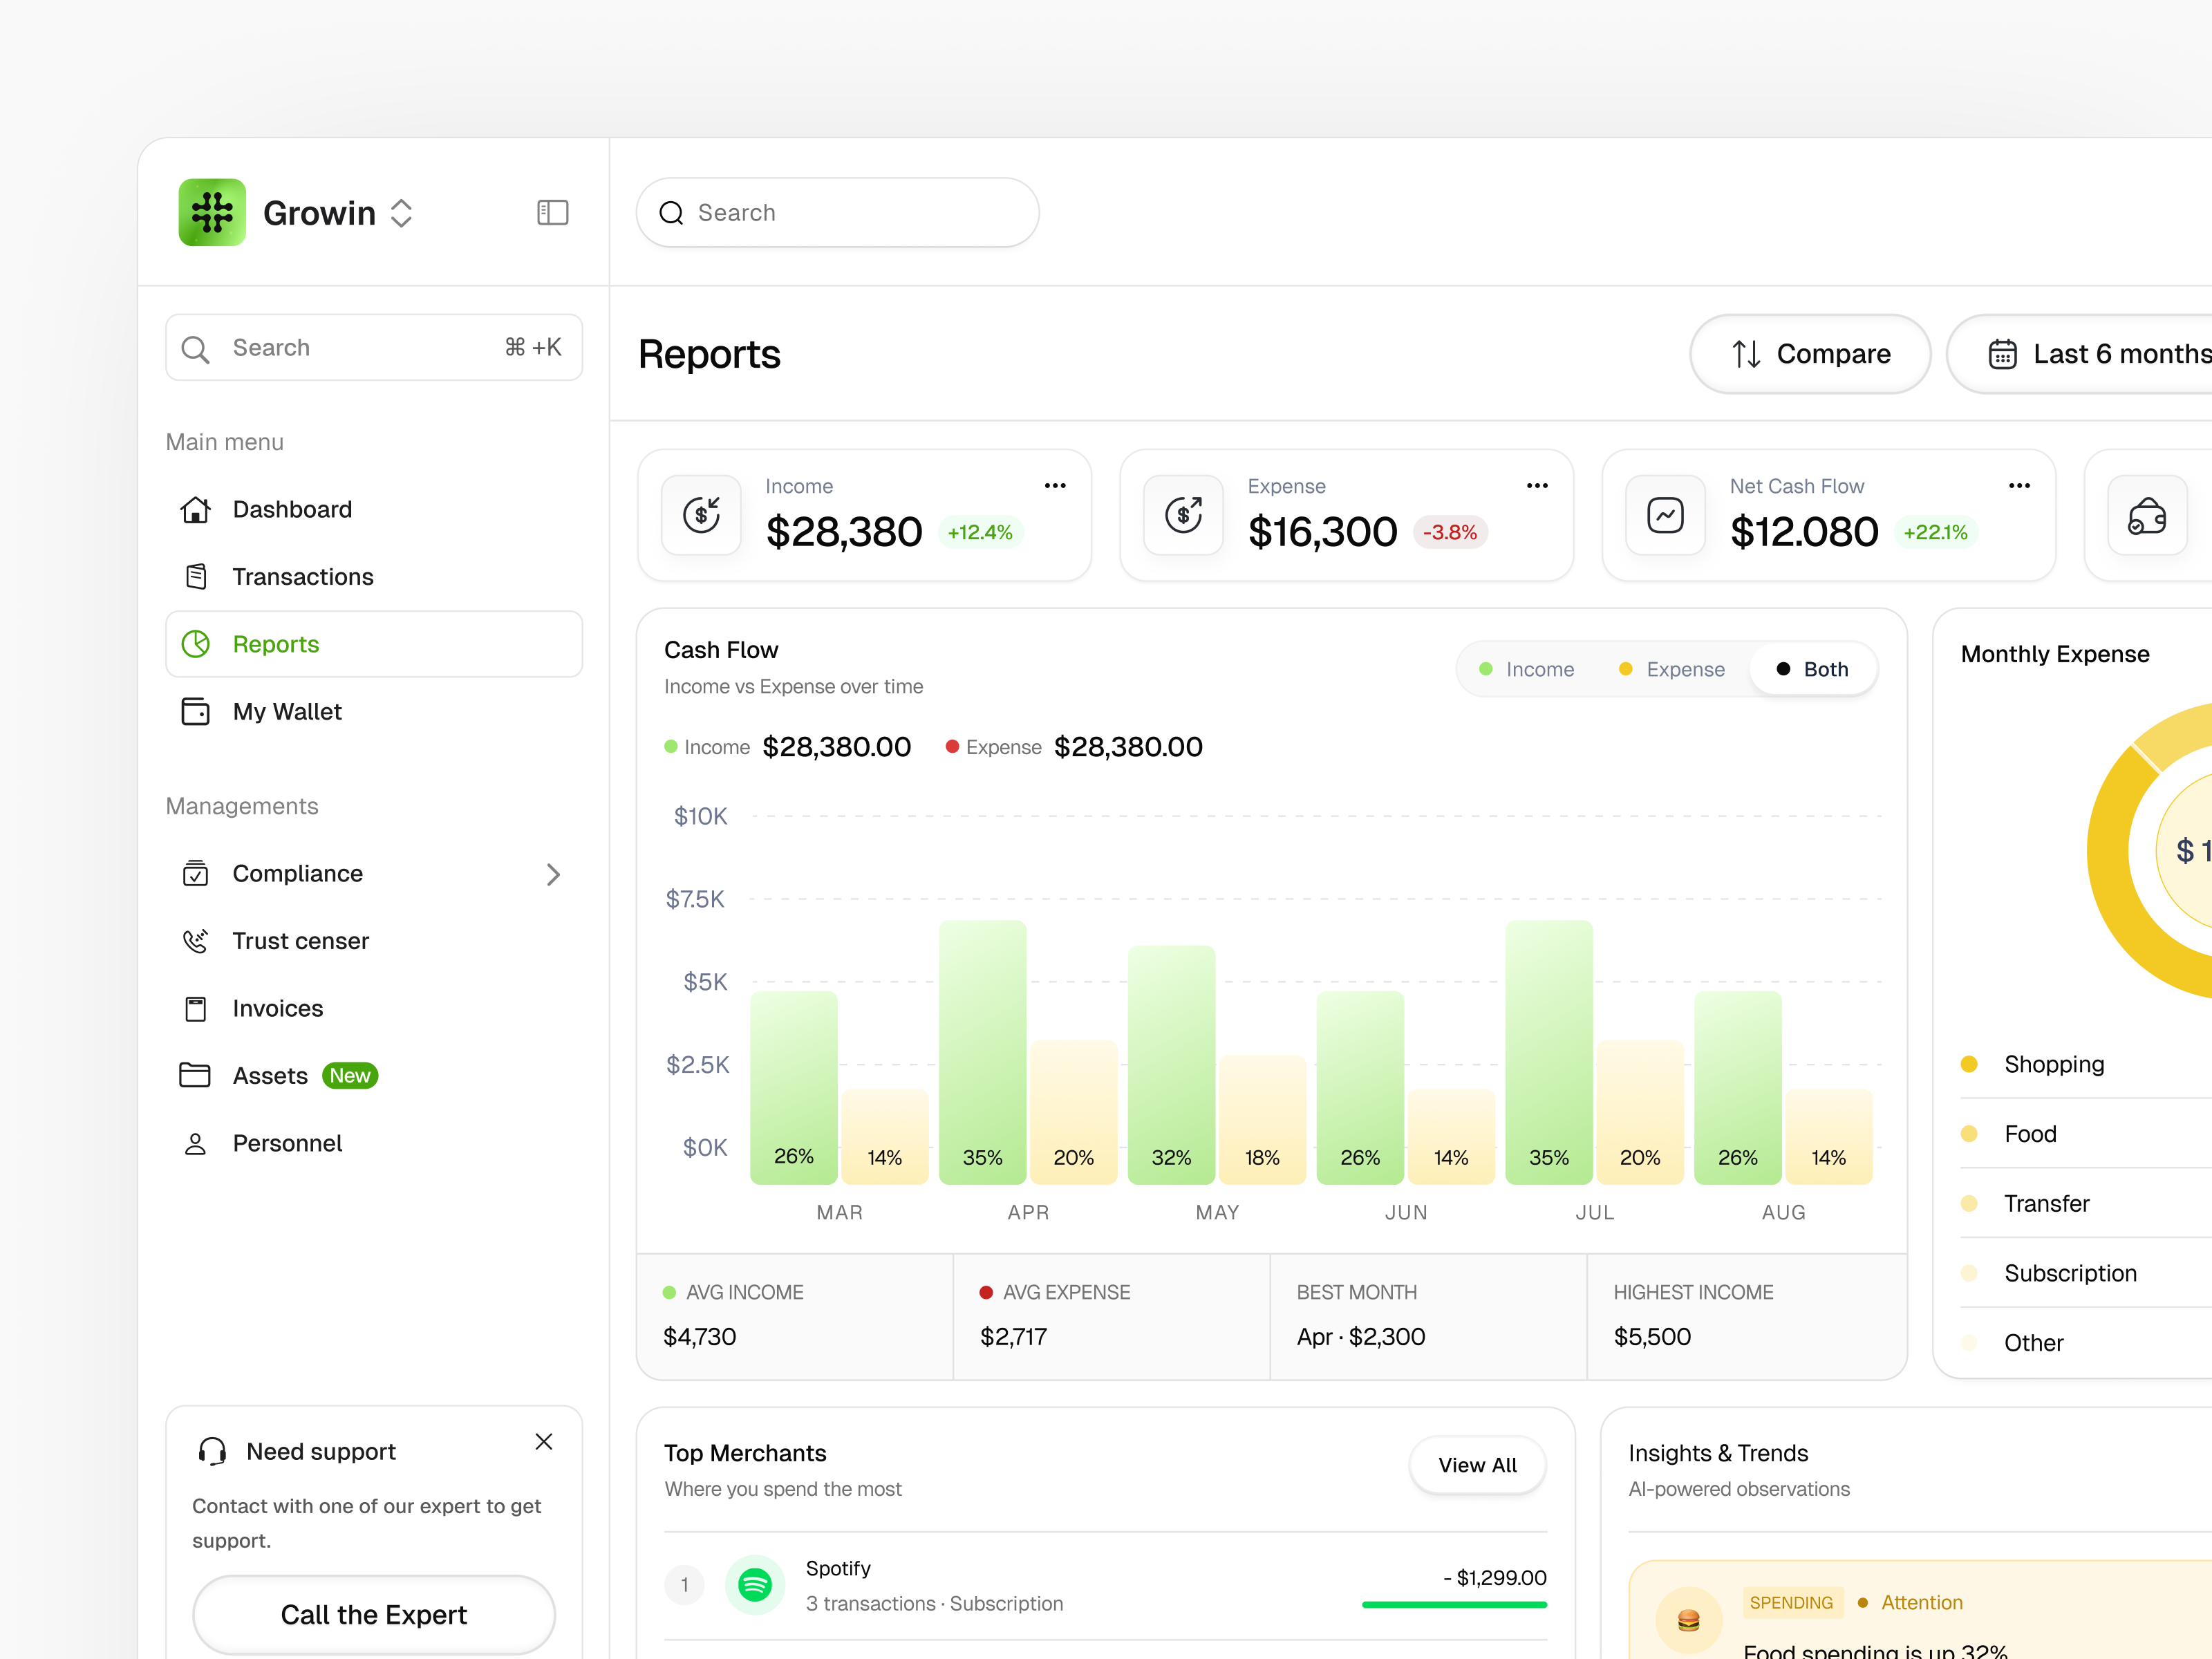This screenshot has height=1659, width=2212.
Task: Open Net Cash Flow three-dot menu
Action: coord(2019,486)
